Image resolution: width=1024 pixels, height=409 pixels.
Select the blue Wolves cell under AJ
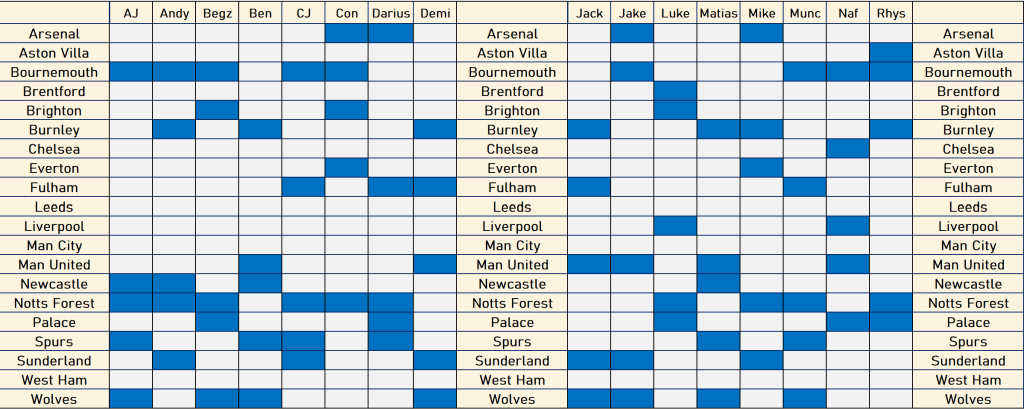point(130,399)
